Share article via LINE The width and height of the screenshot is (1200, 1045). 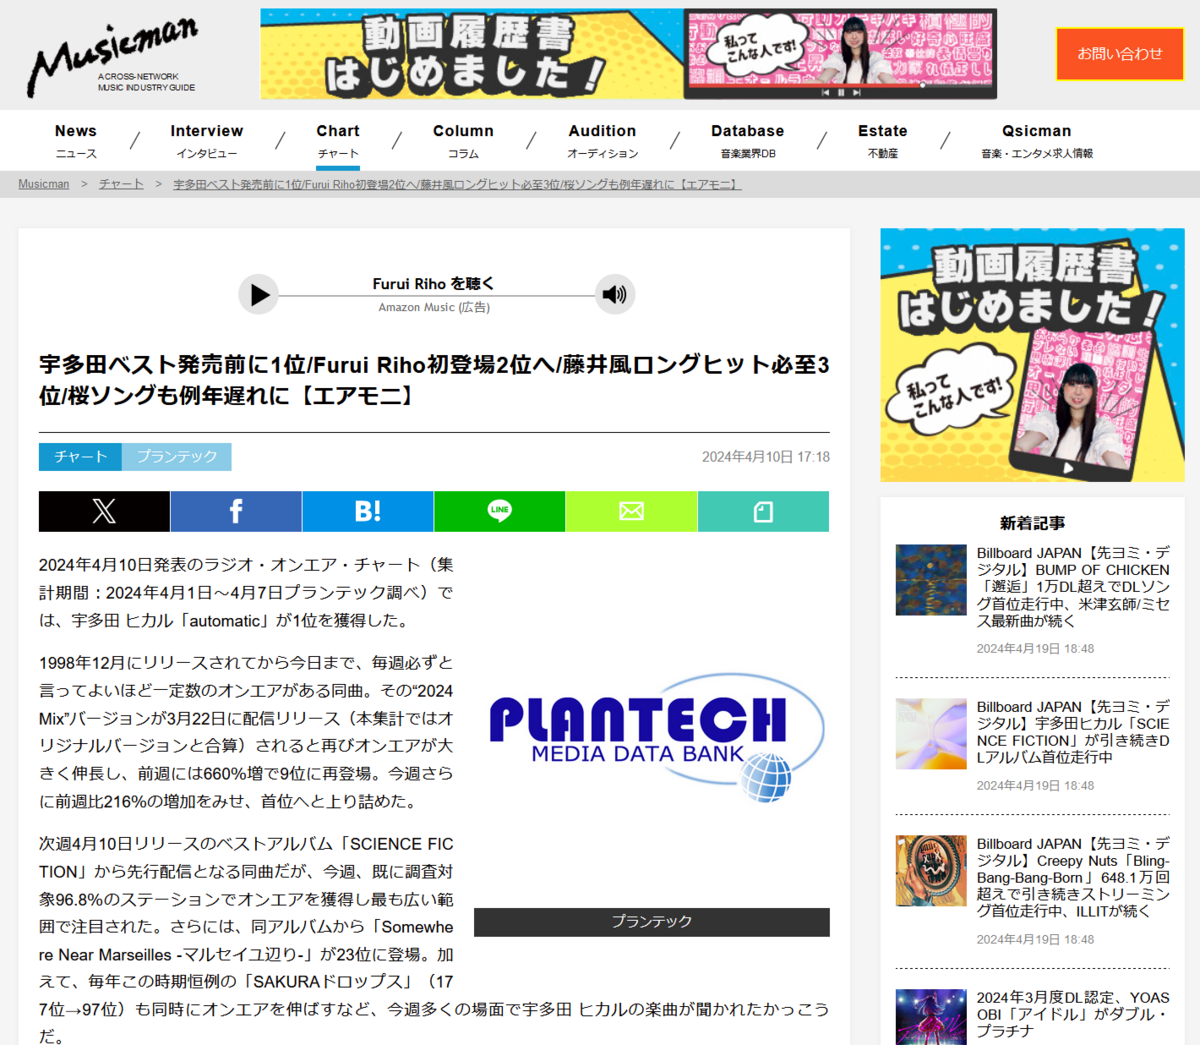tap(500, 511)
